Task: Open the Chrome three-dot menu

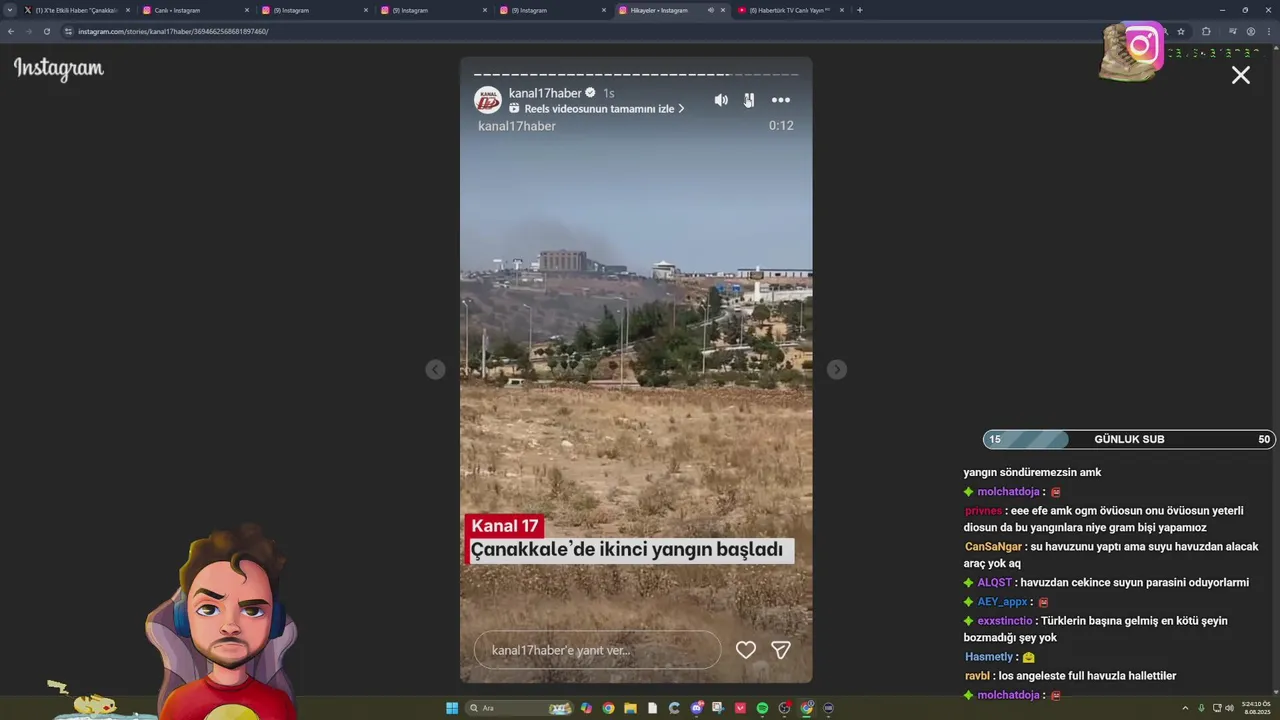Action: 1269,31
